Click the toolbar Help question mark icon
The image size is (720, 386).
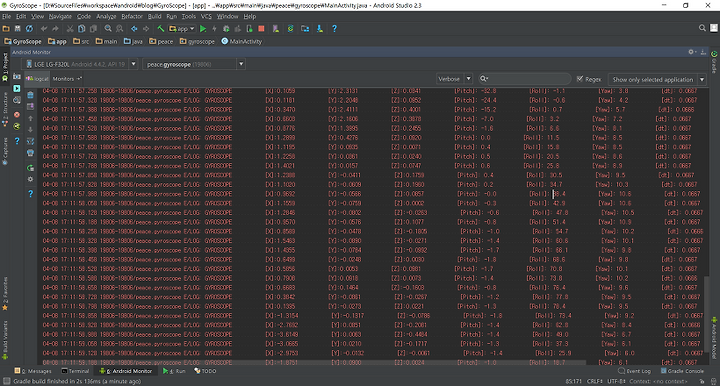click(x=334, y=28)
